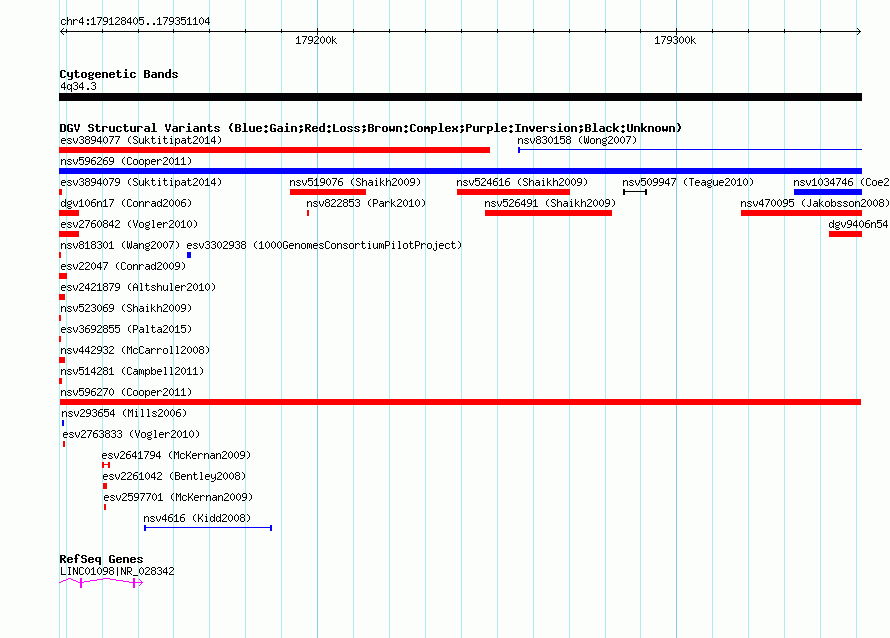Screen dimensions: 890x638
Task: Select the nsv596269 (Cooper2011) blue gain bar
Action: point(460,171)
